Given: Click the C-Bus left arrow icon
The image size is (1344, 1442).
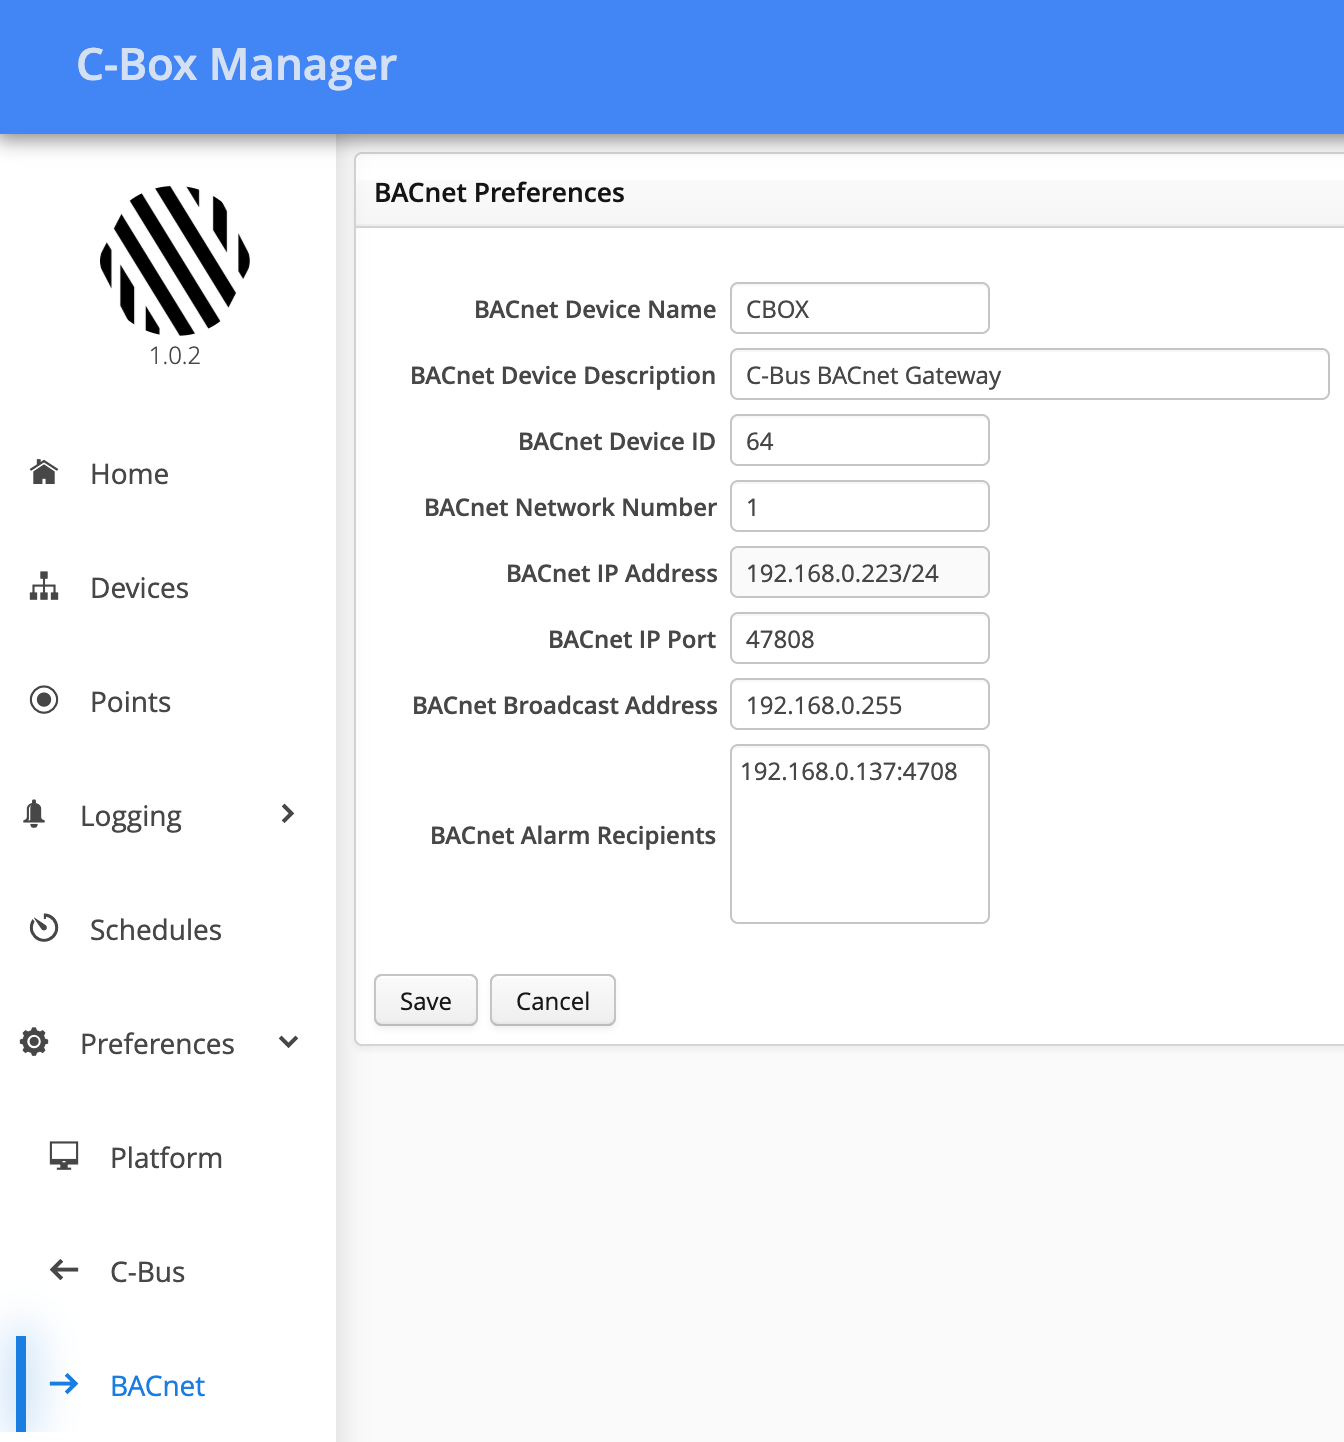Looking at the screenshot, I should 64,1270.
